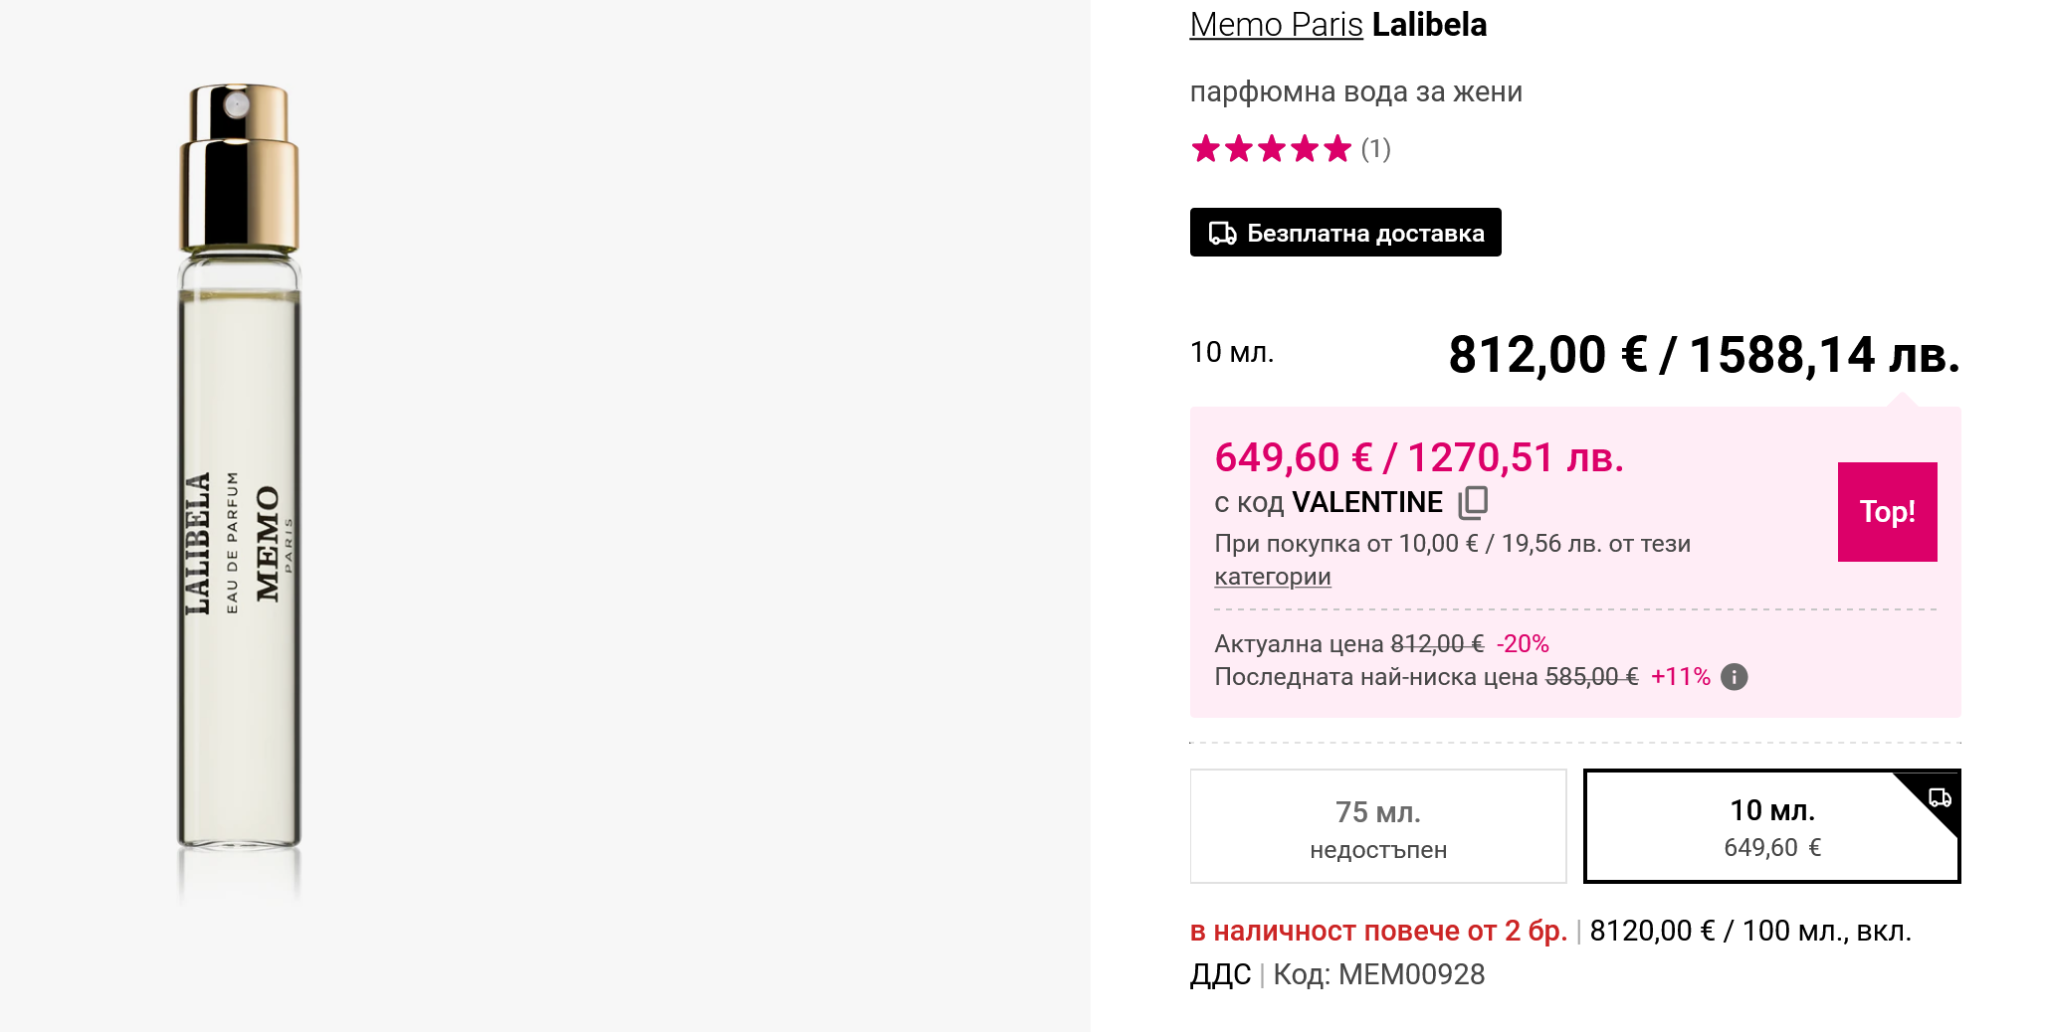Image resolution: width=2048 pixels, height=1032 pixels.
Task: Click the truck icon in Безплатна доставка badge
Action: tap(1222, 233)
